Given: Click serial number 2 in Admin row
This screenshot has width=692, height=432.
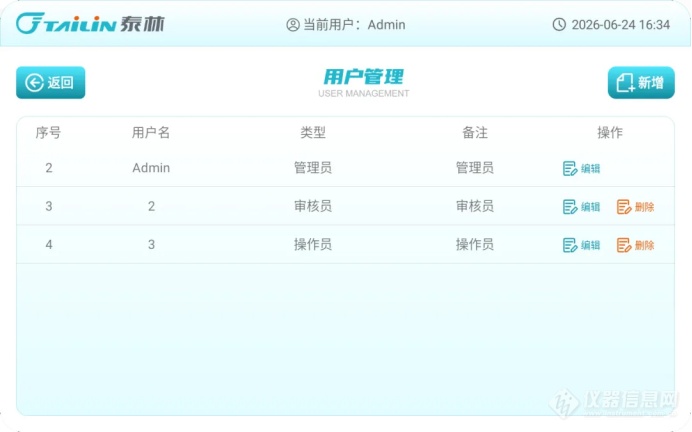Looking at the screenshot, I should [x=49, y=168].
